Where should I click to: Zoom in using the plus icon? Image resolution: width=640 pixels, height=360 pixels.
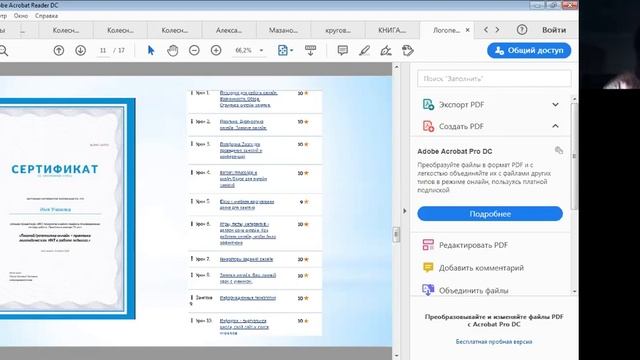[x=216, y=51]
